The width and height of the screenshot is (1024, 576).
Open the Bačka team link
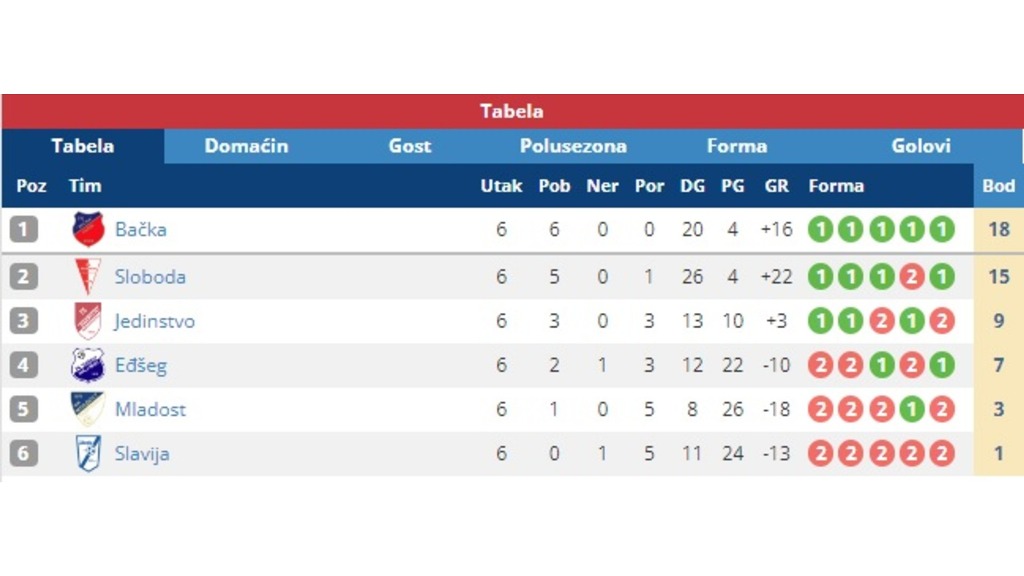140,229
